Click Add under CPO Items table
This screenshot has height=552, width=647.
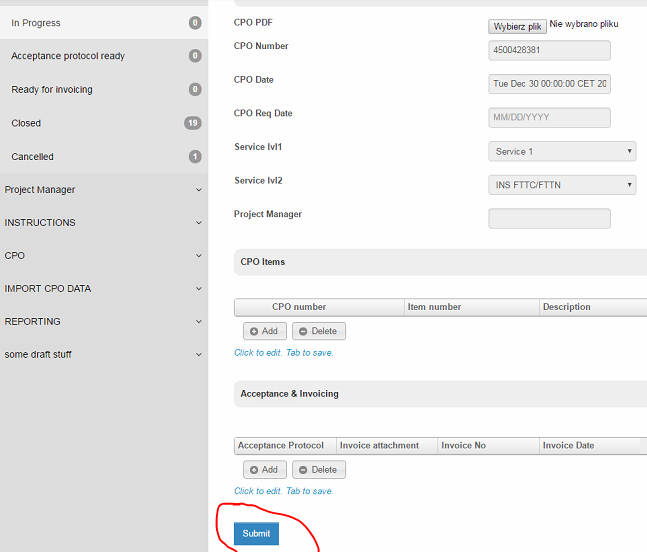click(x=265, y=331)
